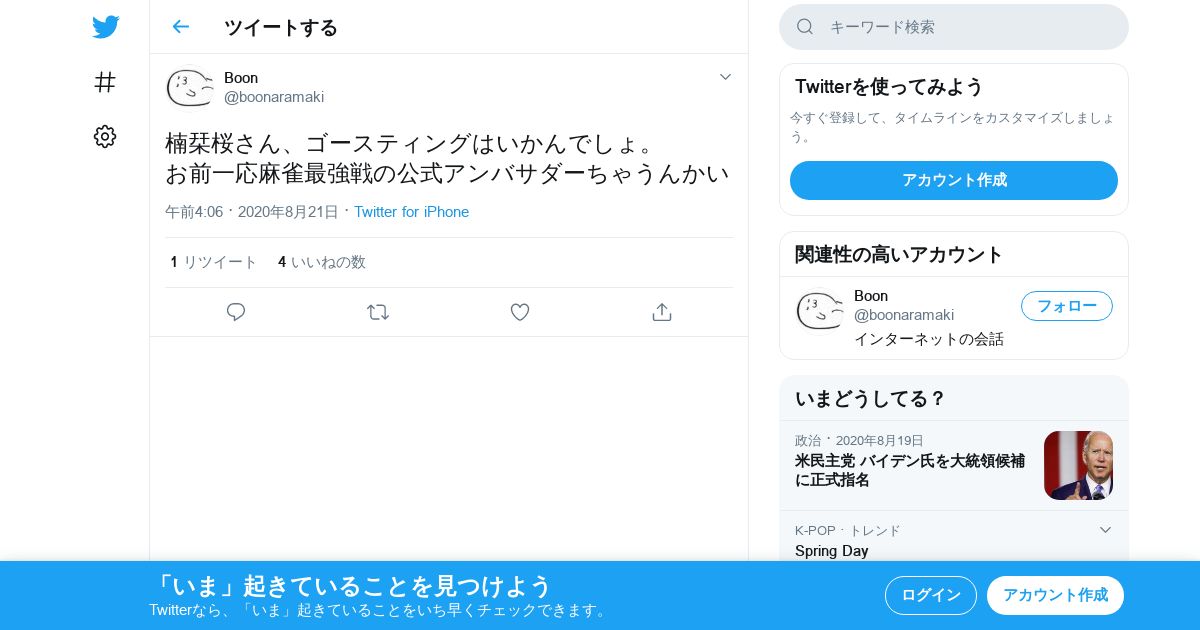Like the tweet with heart icon
1200x630 pixels.
coord(520,312)
